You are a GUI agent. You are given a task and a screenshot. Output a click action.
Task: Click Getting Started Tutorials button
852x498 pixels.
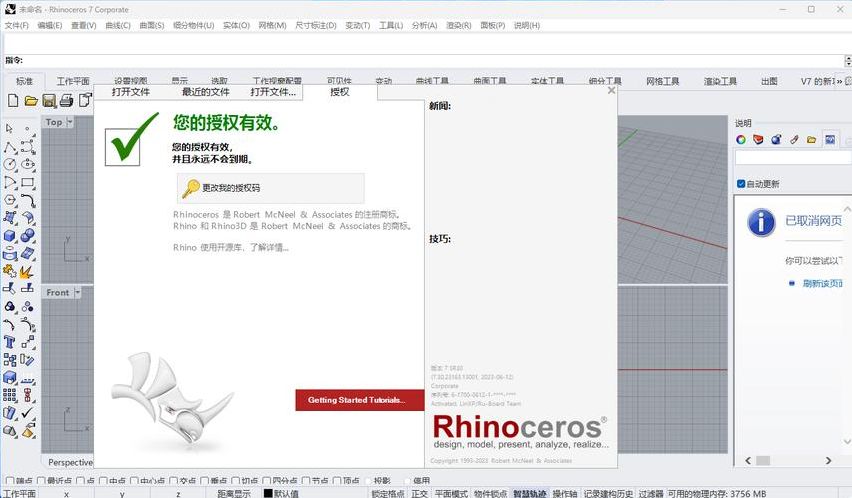pyautogui.click(x=360, y=400)
